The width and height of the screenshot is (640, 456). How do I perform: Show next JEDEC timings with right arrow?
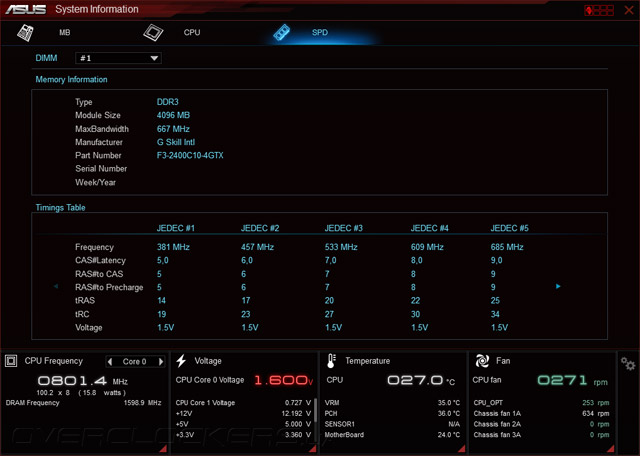pyautogui.click(x=558, y=286)
